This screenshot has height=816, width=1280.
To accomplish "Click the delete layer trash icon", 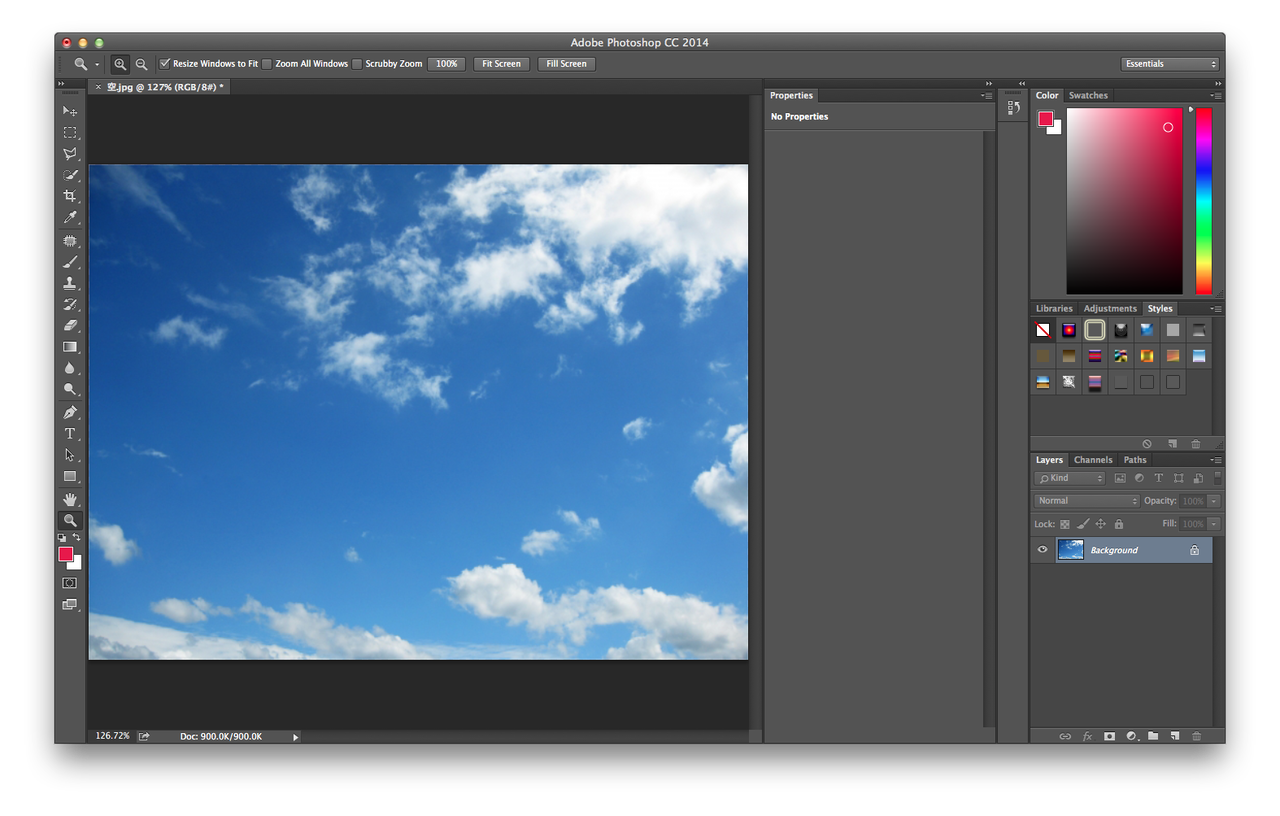I will tap(1196, 736).
